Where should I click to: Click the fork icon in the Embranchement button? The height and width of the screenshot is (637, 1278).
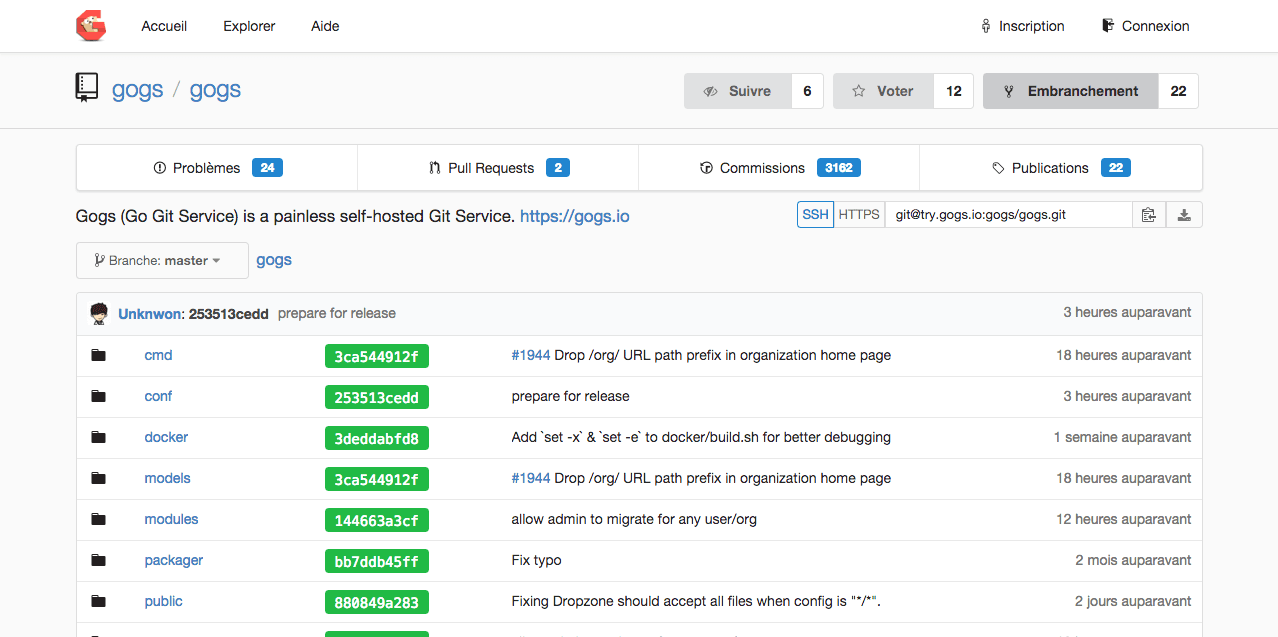click(x=1008, y=91)
